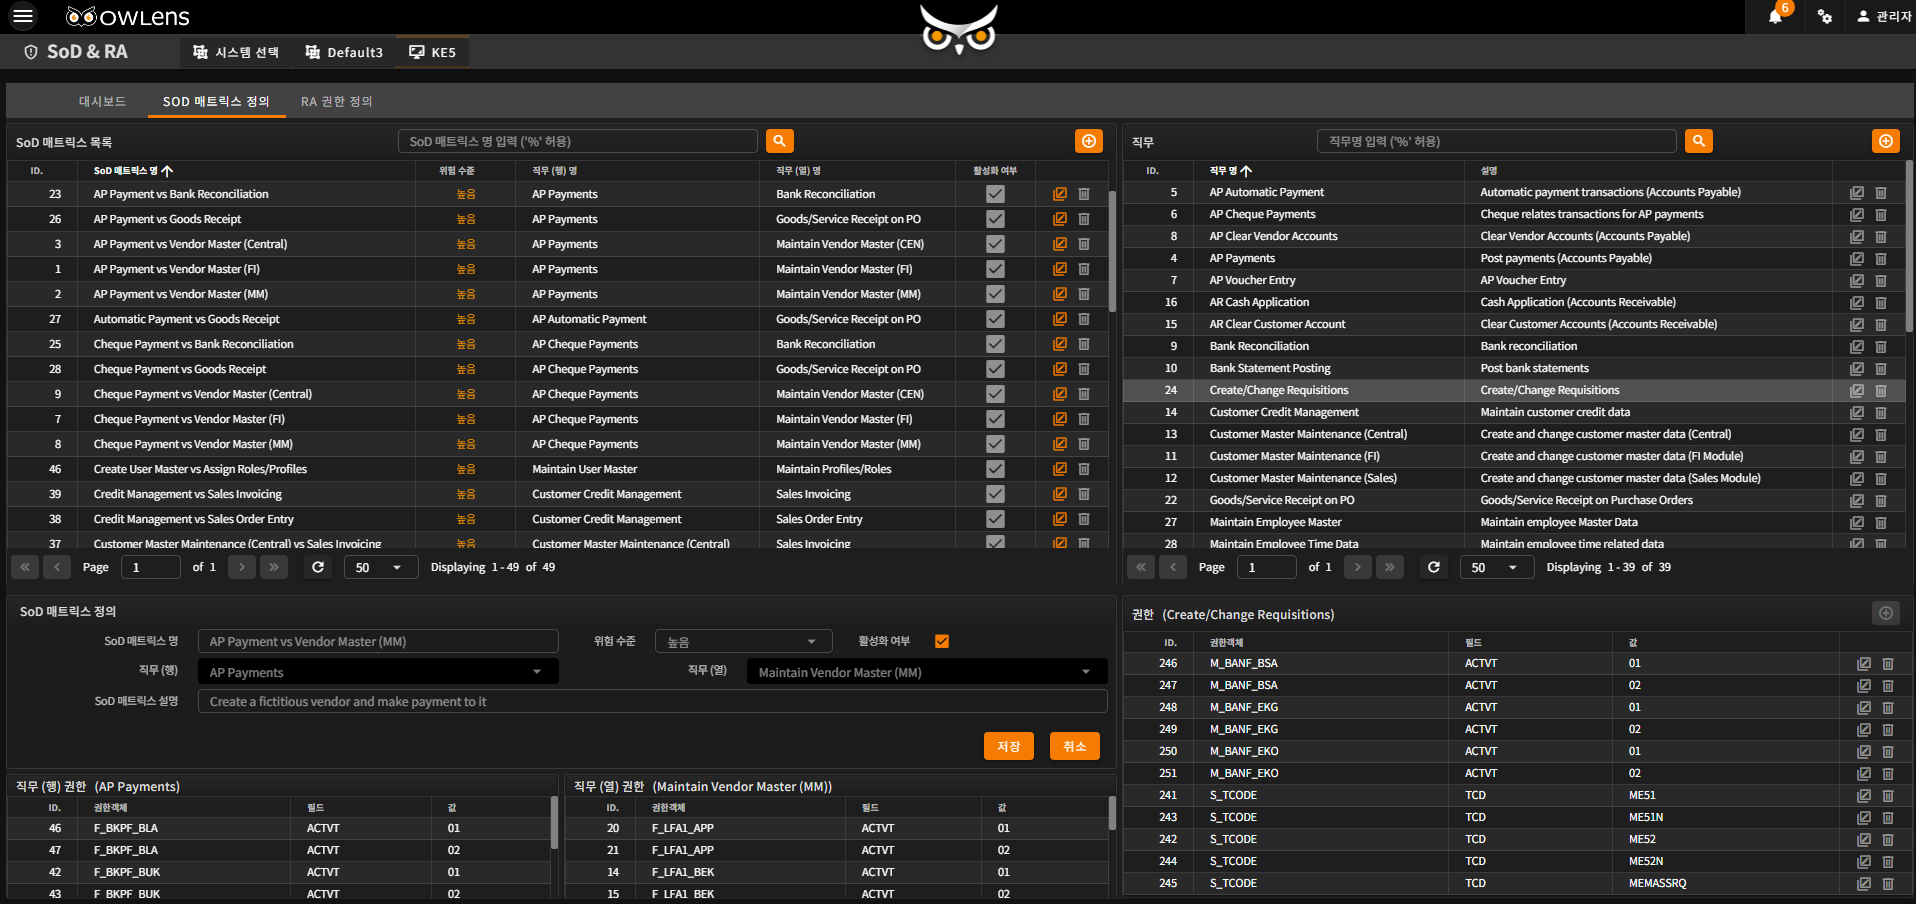
Task: Open the system selection button
Action: [x=236, y=52]
